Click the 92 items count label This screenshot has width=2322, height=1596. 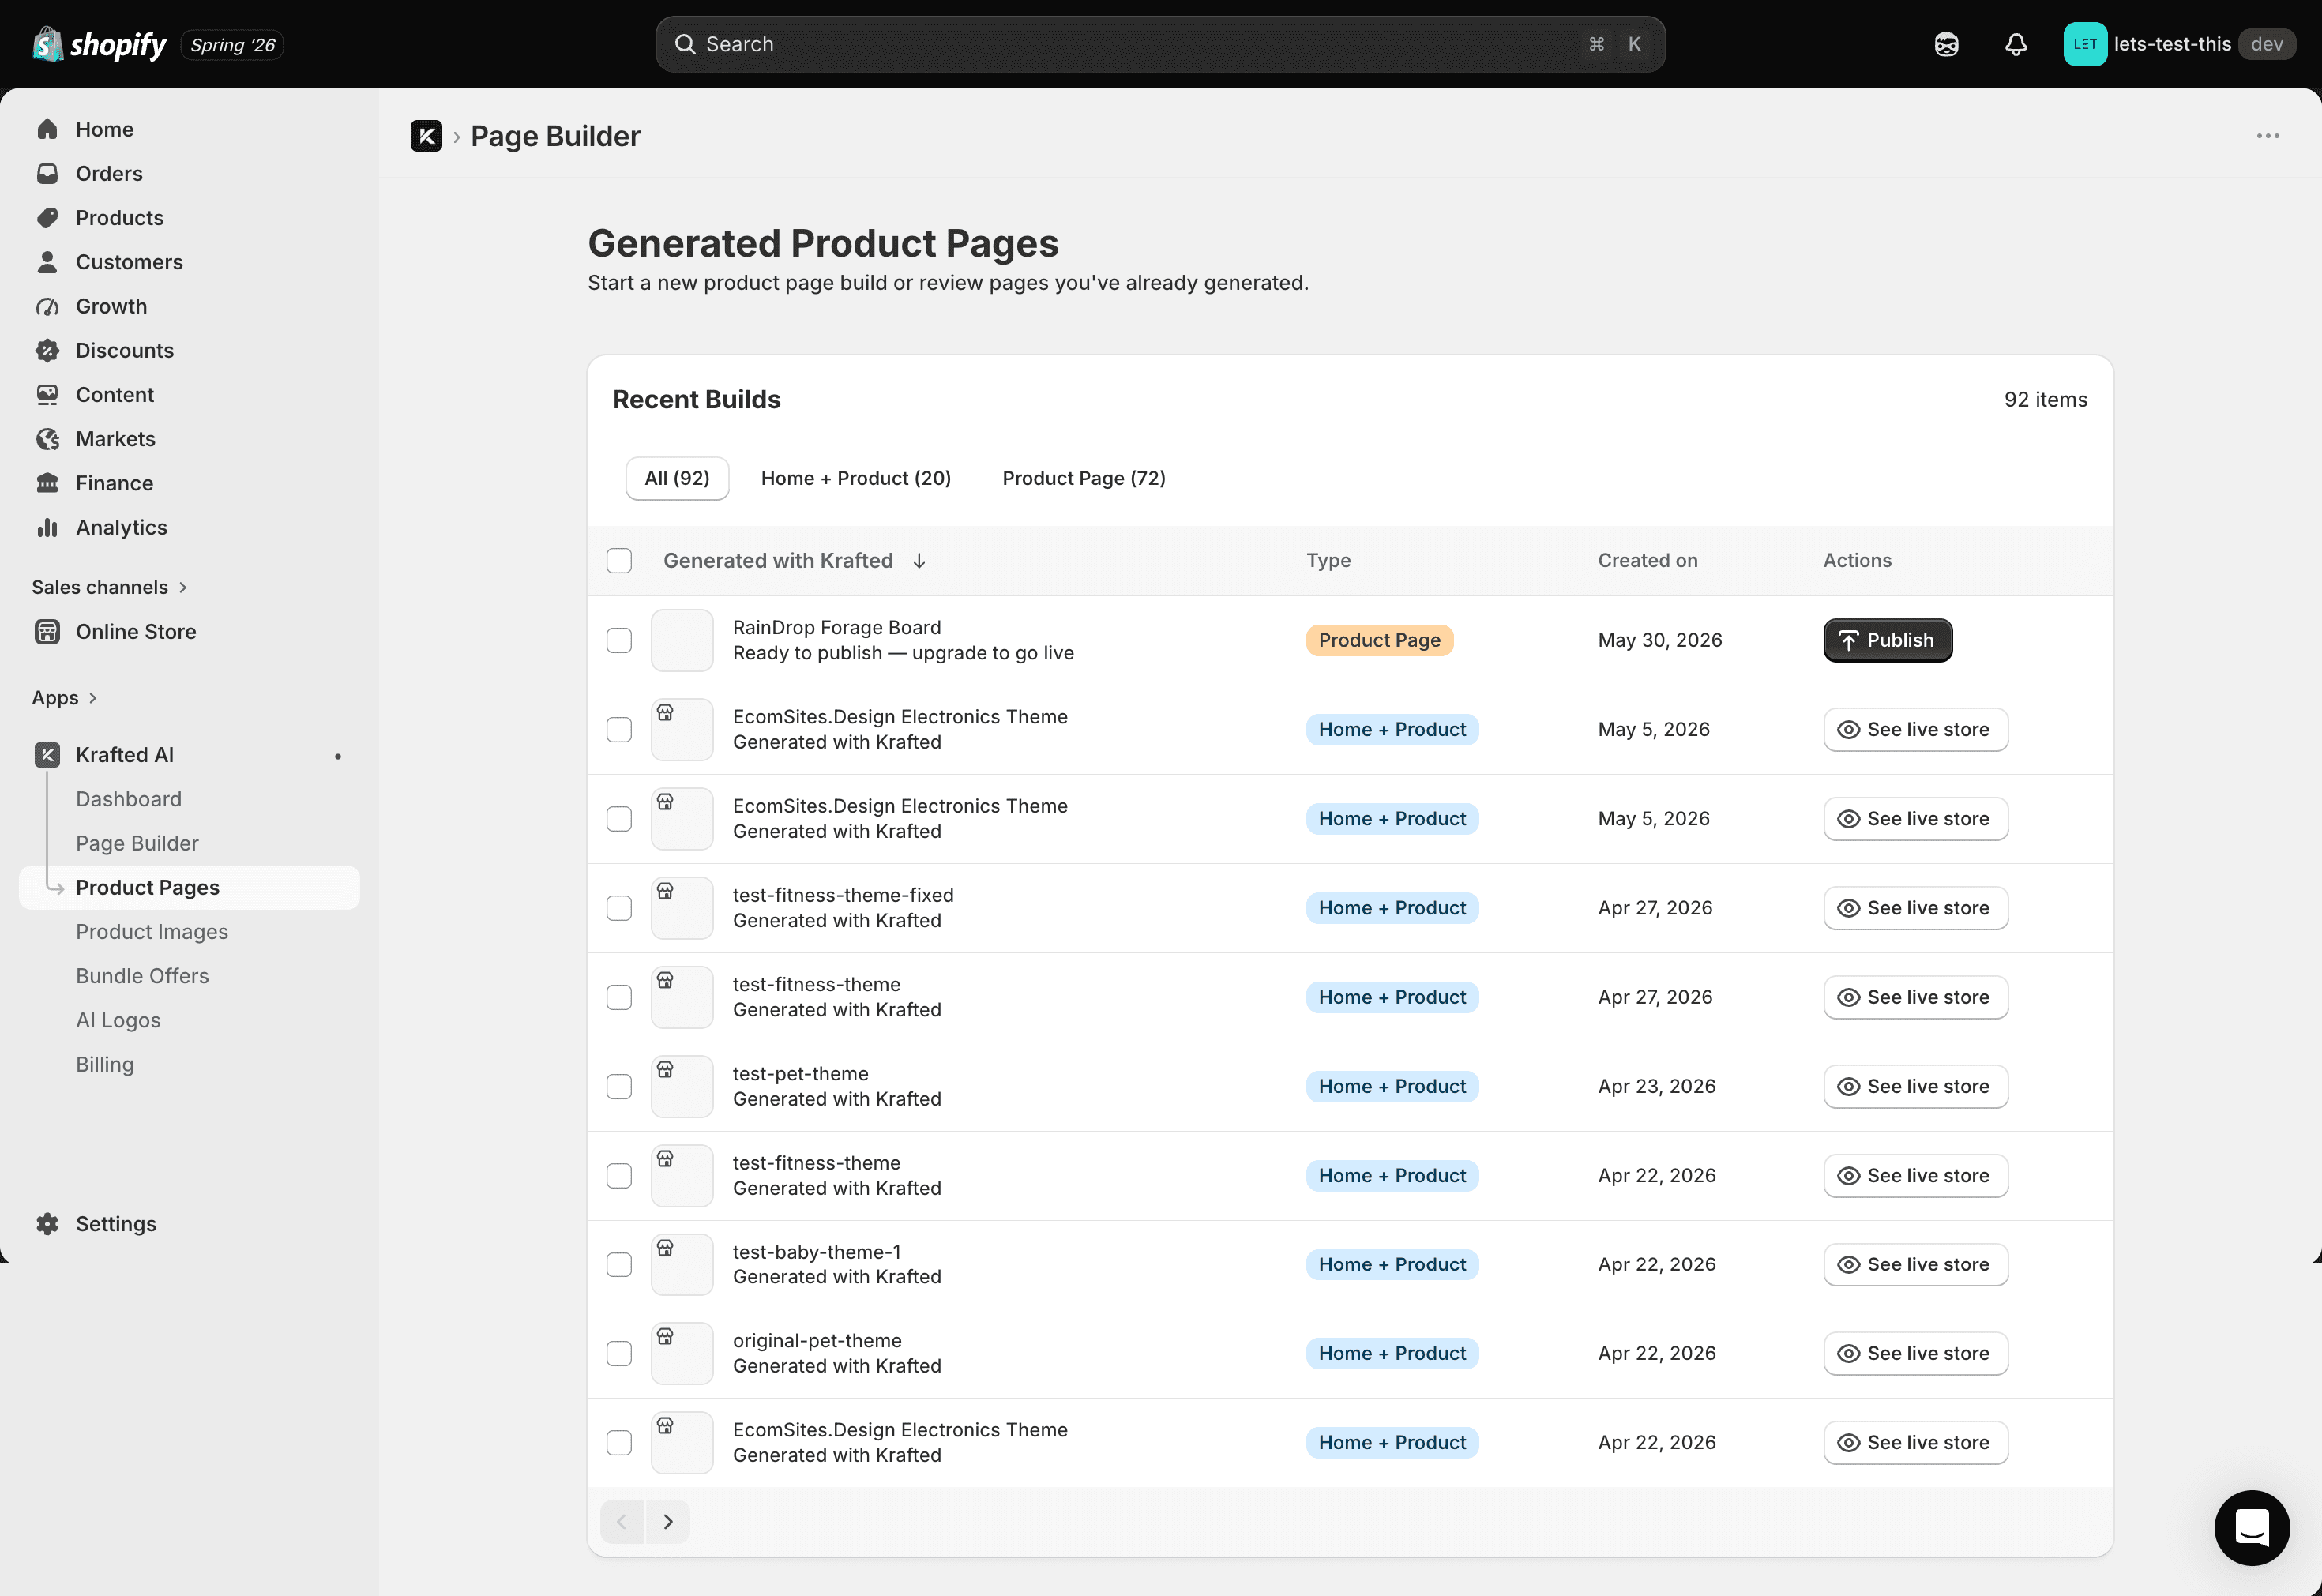tap(2045, 400)
